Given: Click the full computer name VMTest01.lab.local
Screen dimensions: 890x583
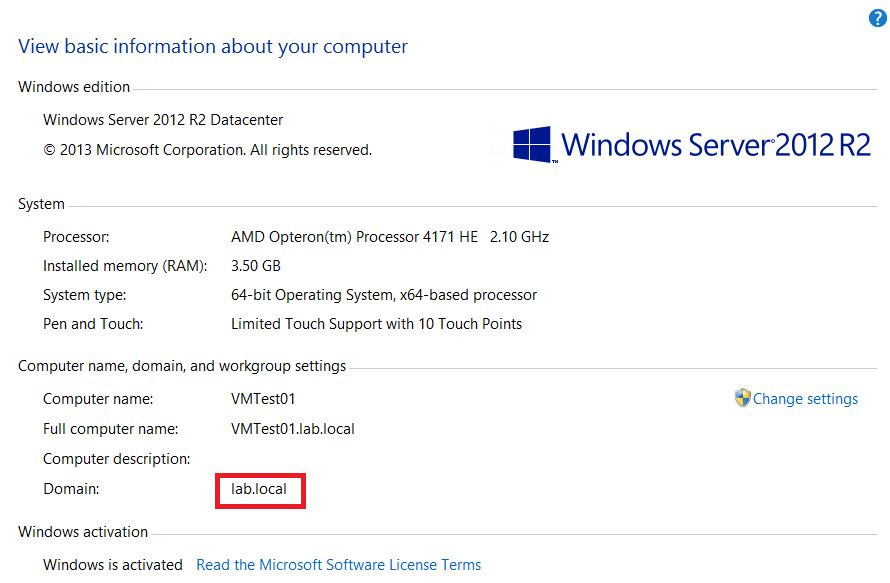Looking at the screenshot, I should coord(292,429).
